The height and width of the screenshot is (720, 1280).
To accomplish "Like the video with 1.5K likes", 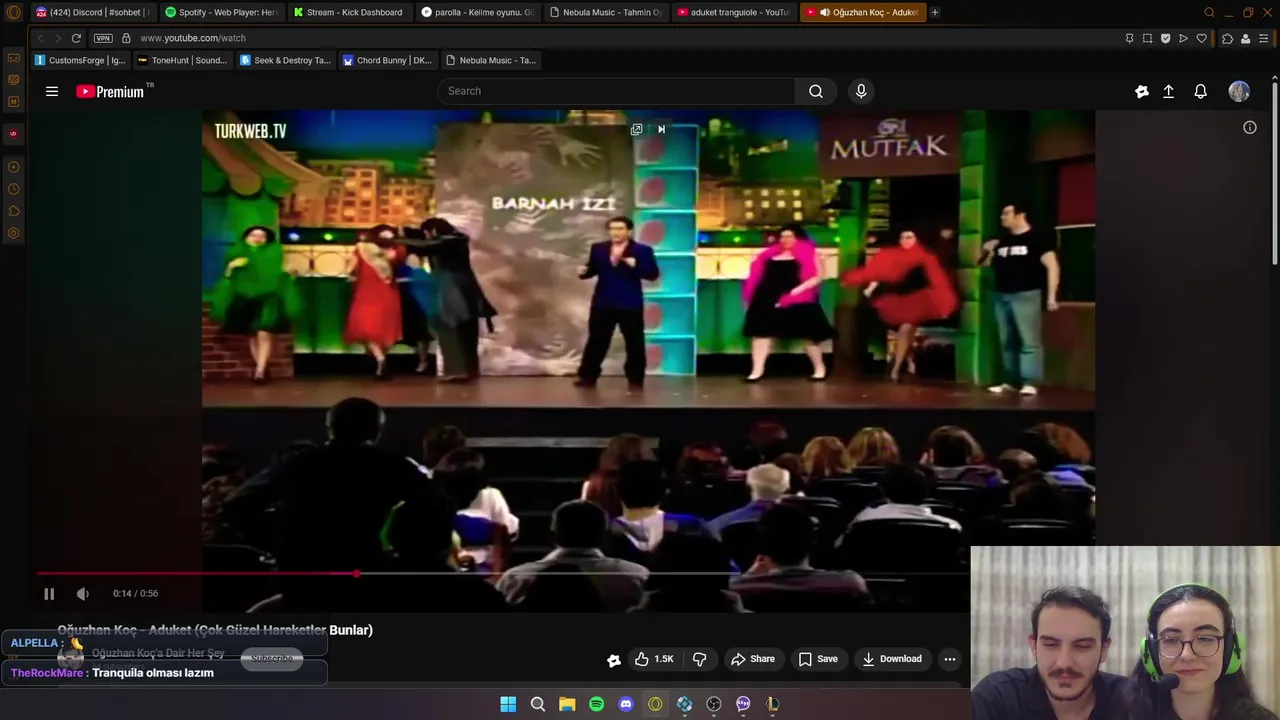I will pyautogui.click(x=654, y=659).
